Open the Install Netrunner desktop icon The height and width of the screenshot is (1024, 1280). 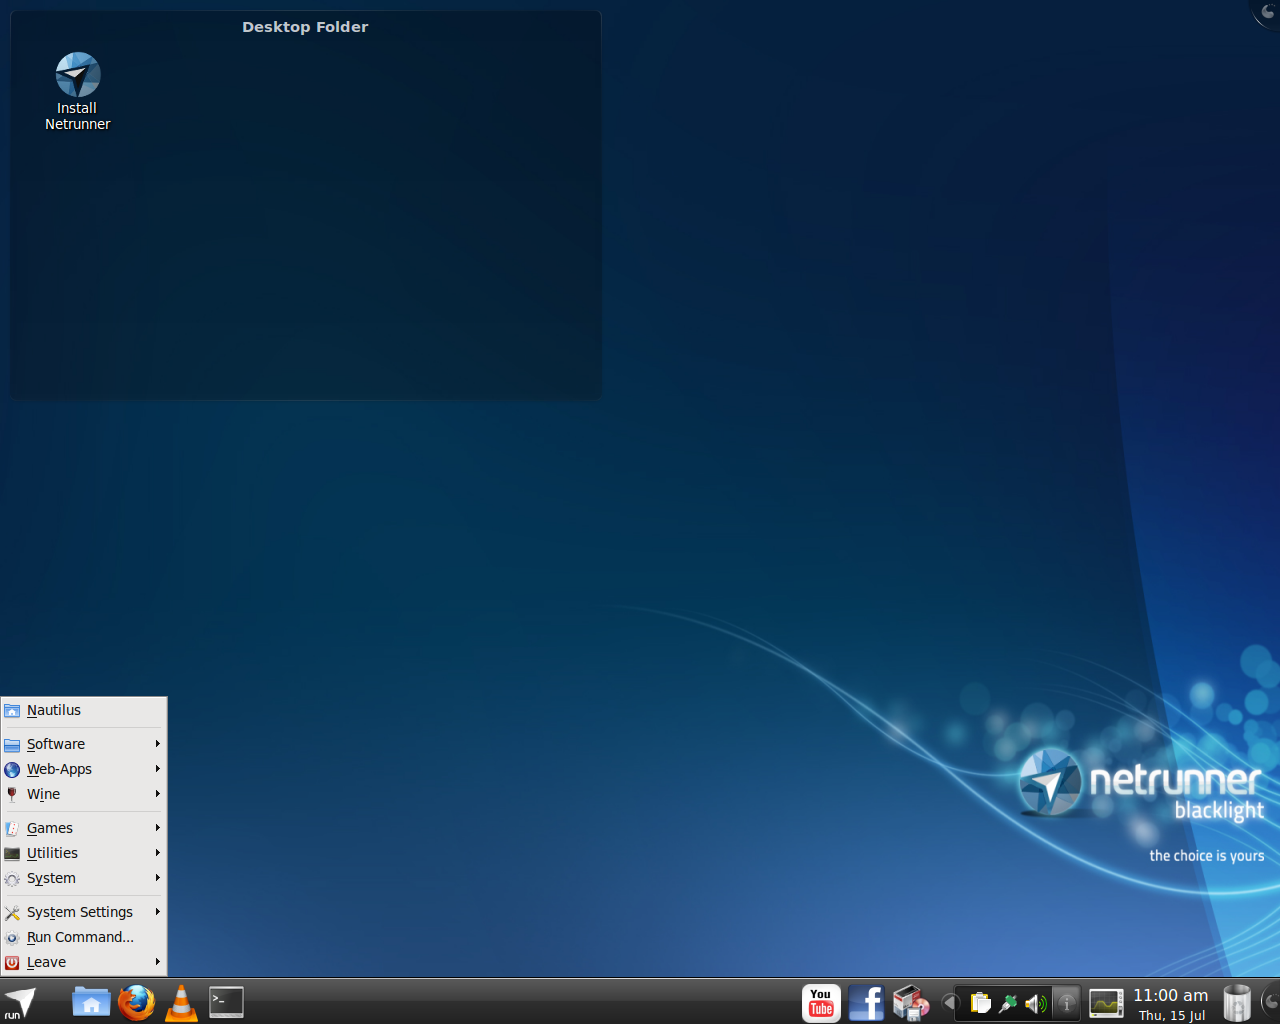pyautogui.click(x=77, y=92)
